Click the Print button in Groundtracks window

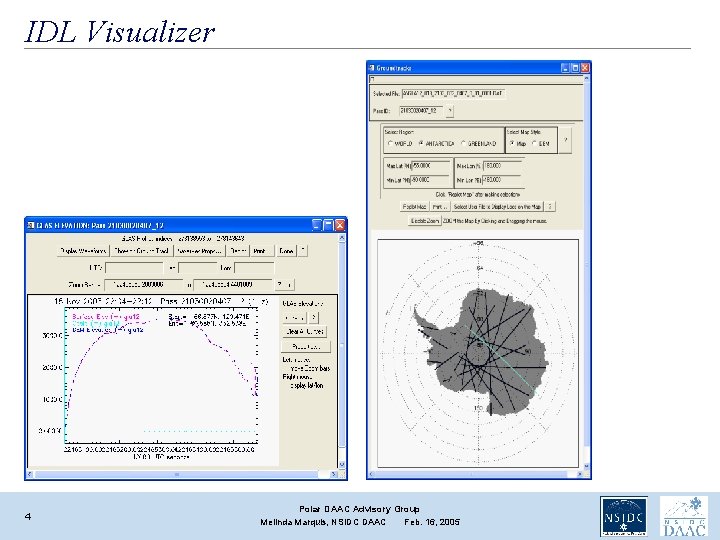439,207
